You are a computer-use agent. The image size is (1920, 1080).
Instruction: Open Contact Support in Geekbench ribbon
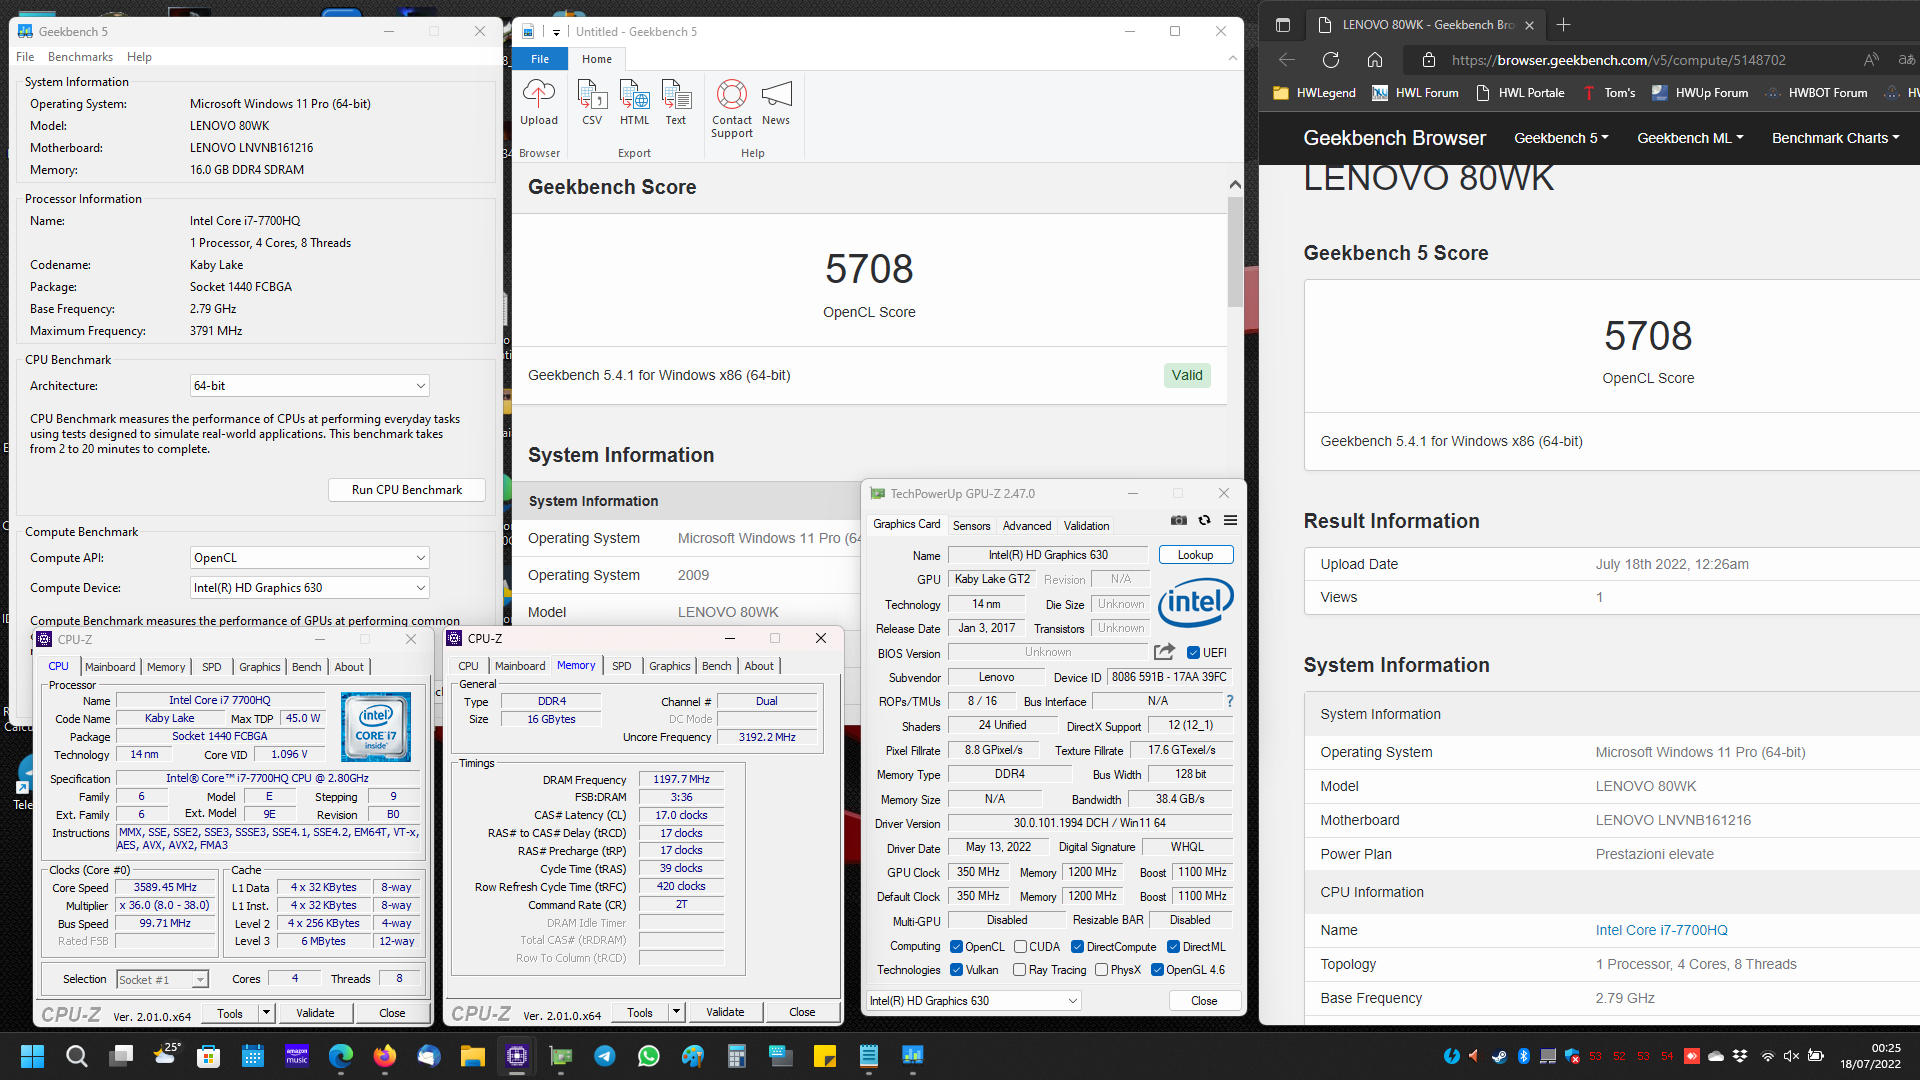732,109
